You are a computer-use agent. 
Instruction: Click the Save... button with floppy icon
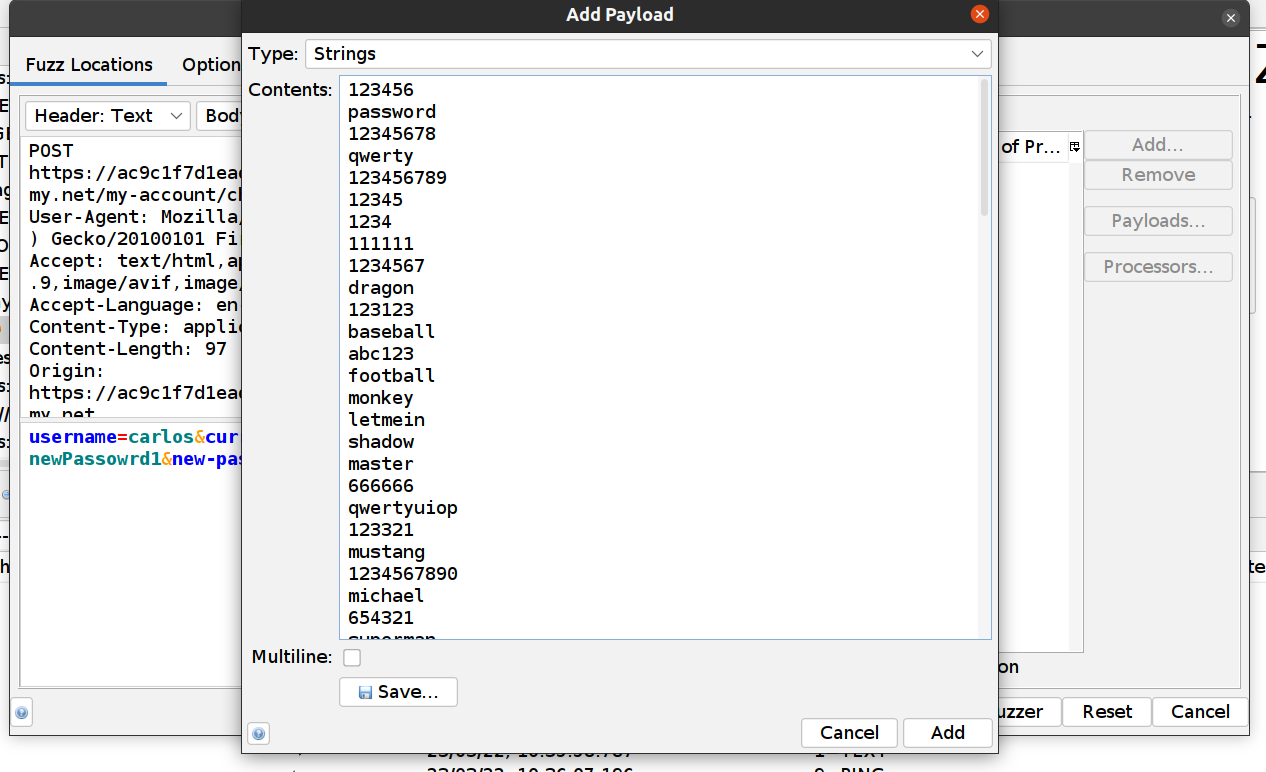click(398, 692)
